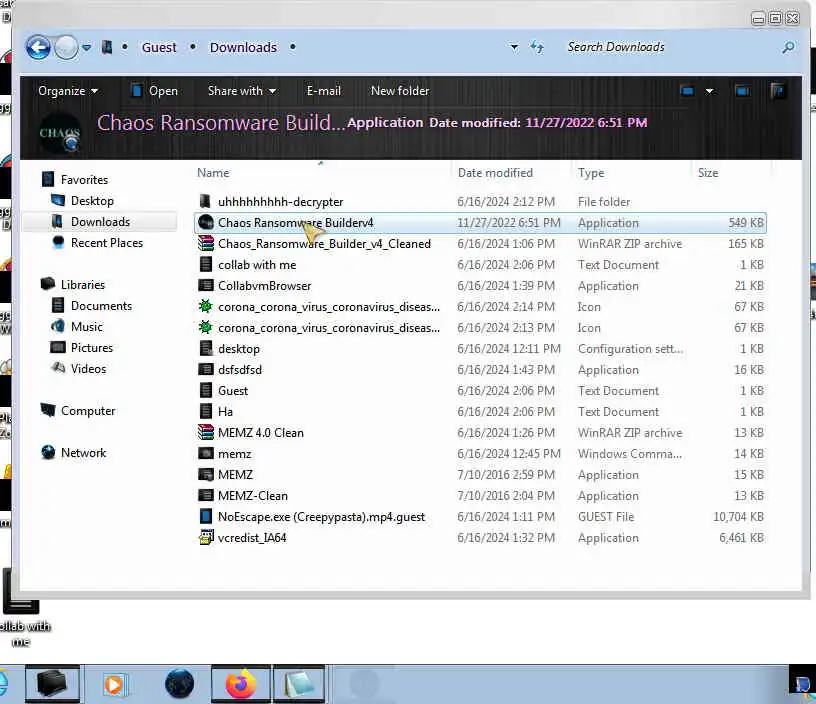Open the Help icon in the toolbar
The width and height of the screenshot is (816, 704).
pos(778,91)
